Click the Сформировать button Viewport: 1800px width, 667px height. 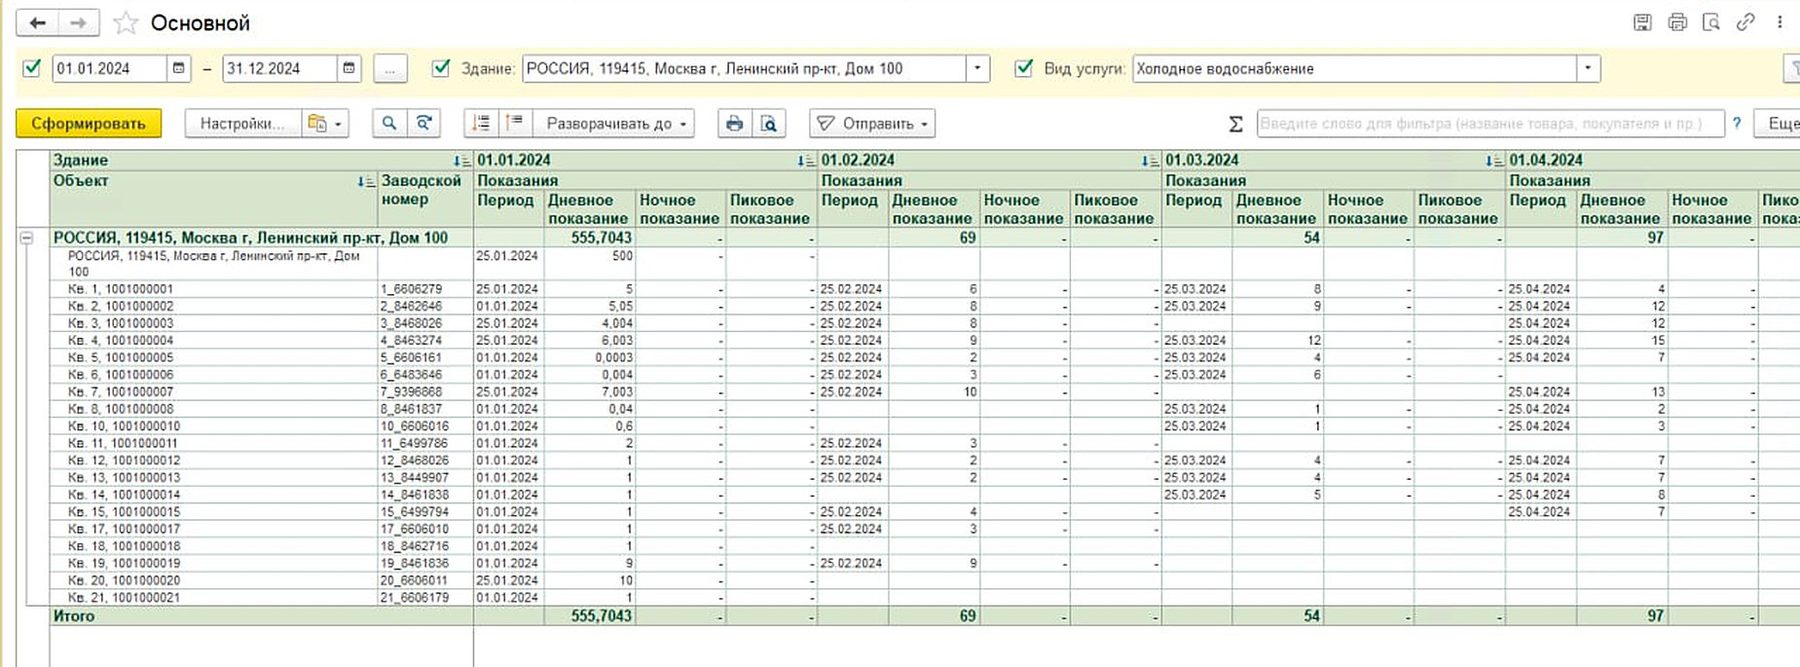coord(88,123)
